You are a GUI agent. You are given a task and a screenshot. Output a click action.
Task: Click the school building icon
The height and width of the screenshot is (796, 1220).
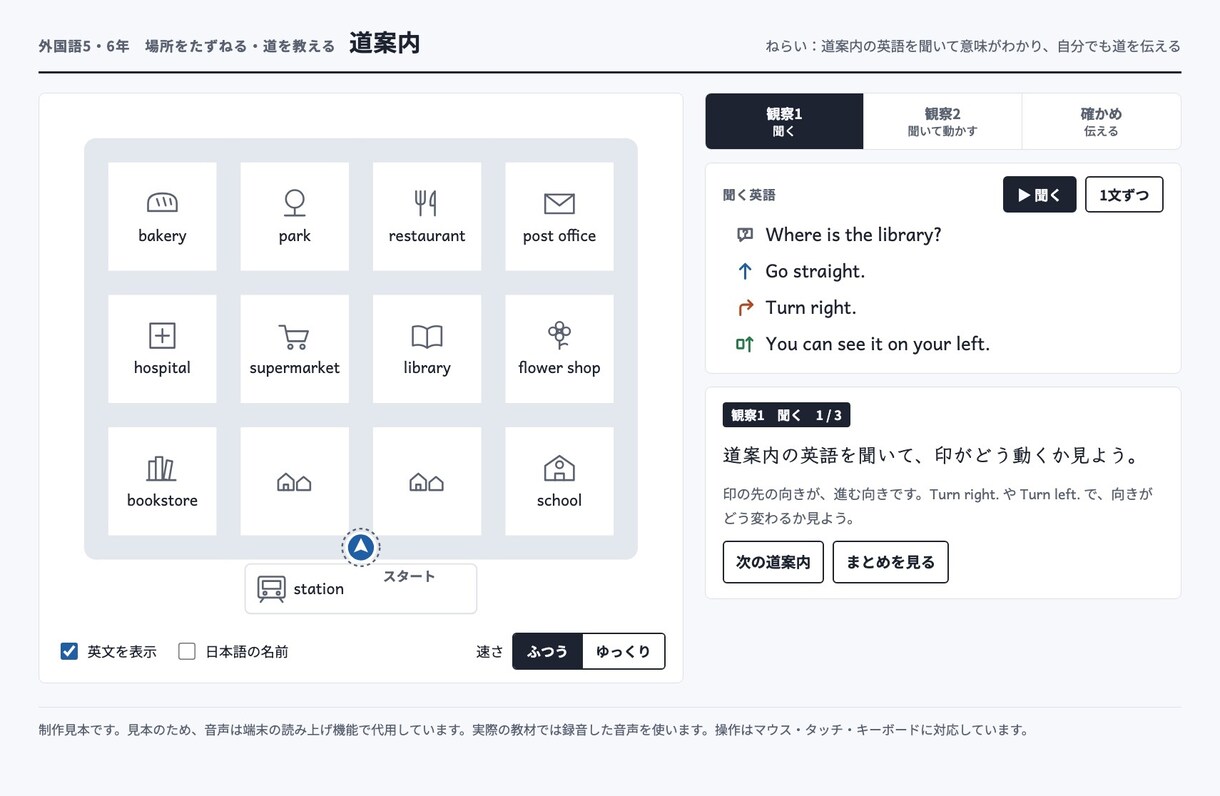tap(559, 468)
